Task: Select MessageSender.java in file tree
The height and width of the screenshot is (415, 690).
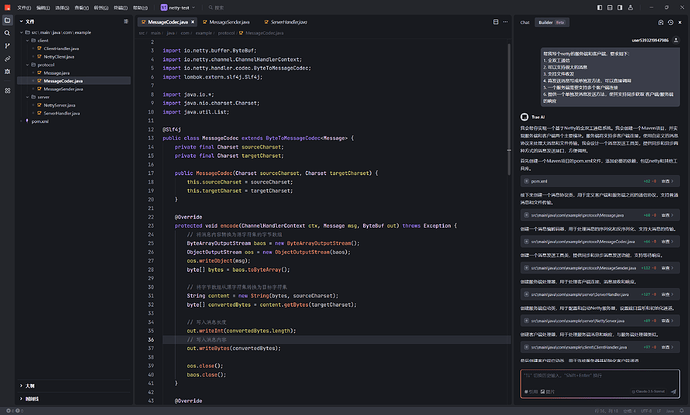Action: pos(63,89)
